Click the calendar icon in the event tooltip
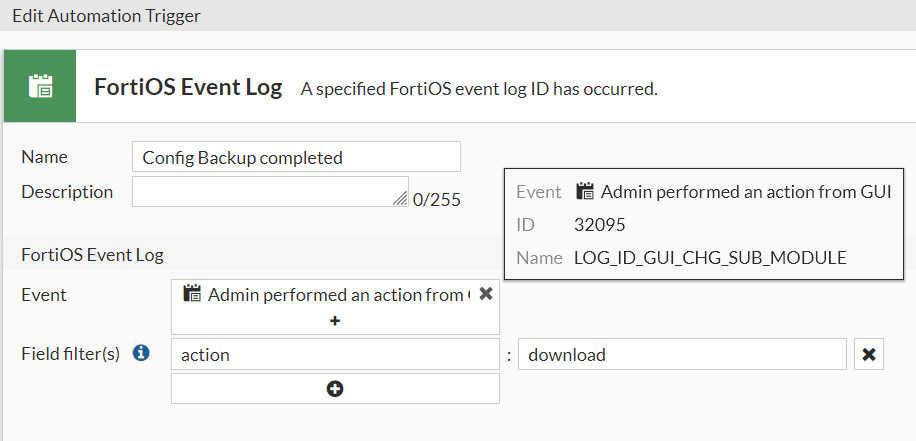 click(x=586, y=191)
